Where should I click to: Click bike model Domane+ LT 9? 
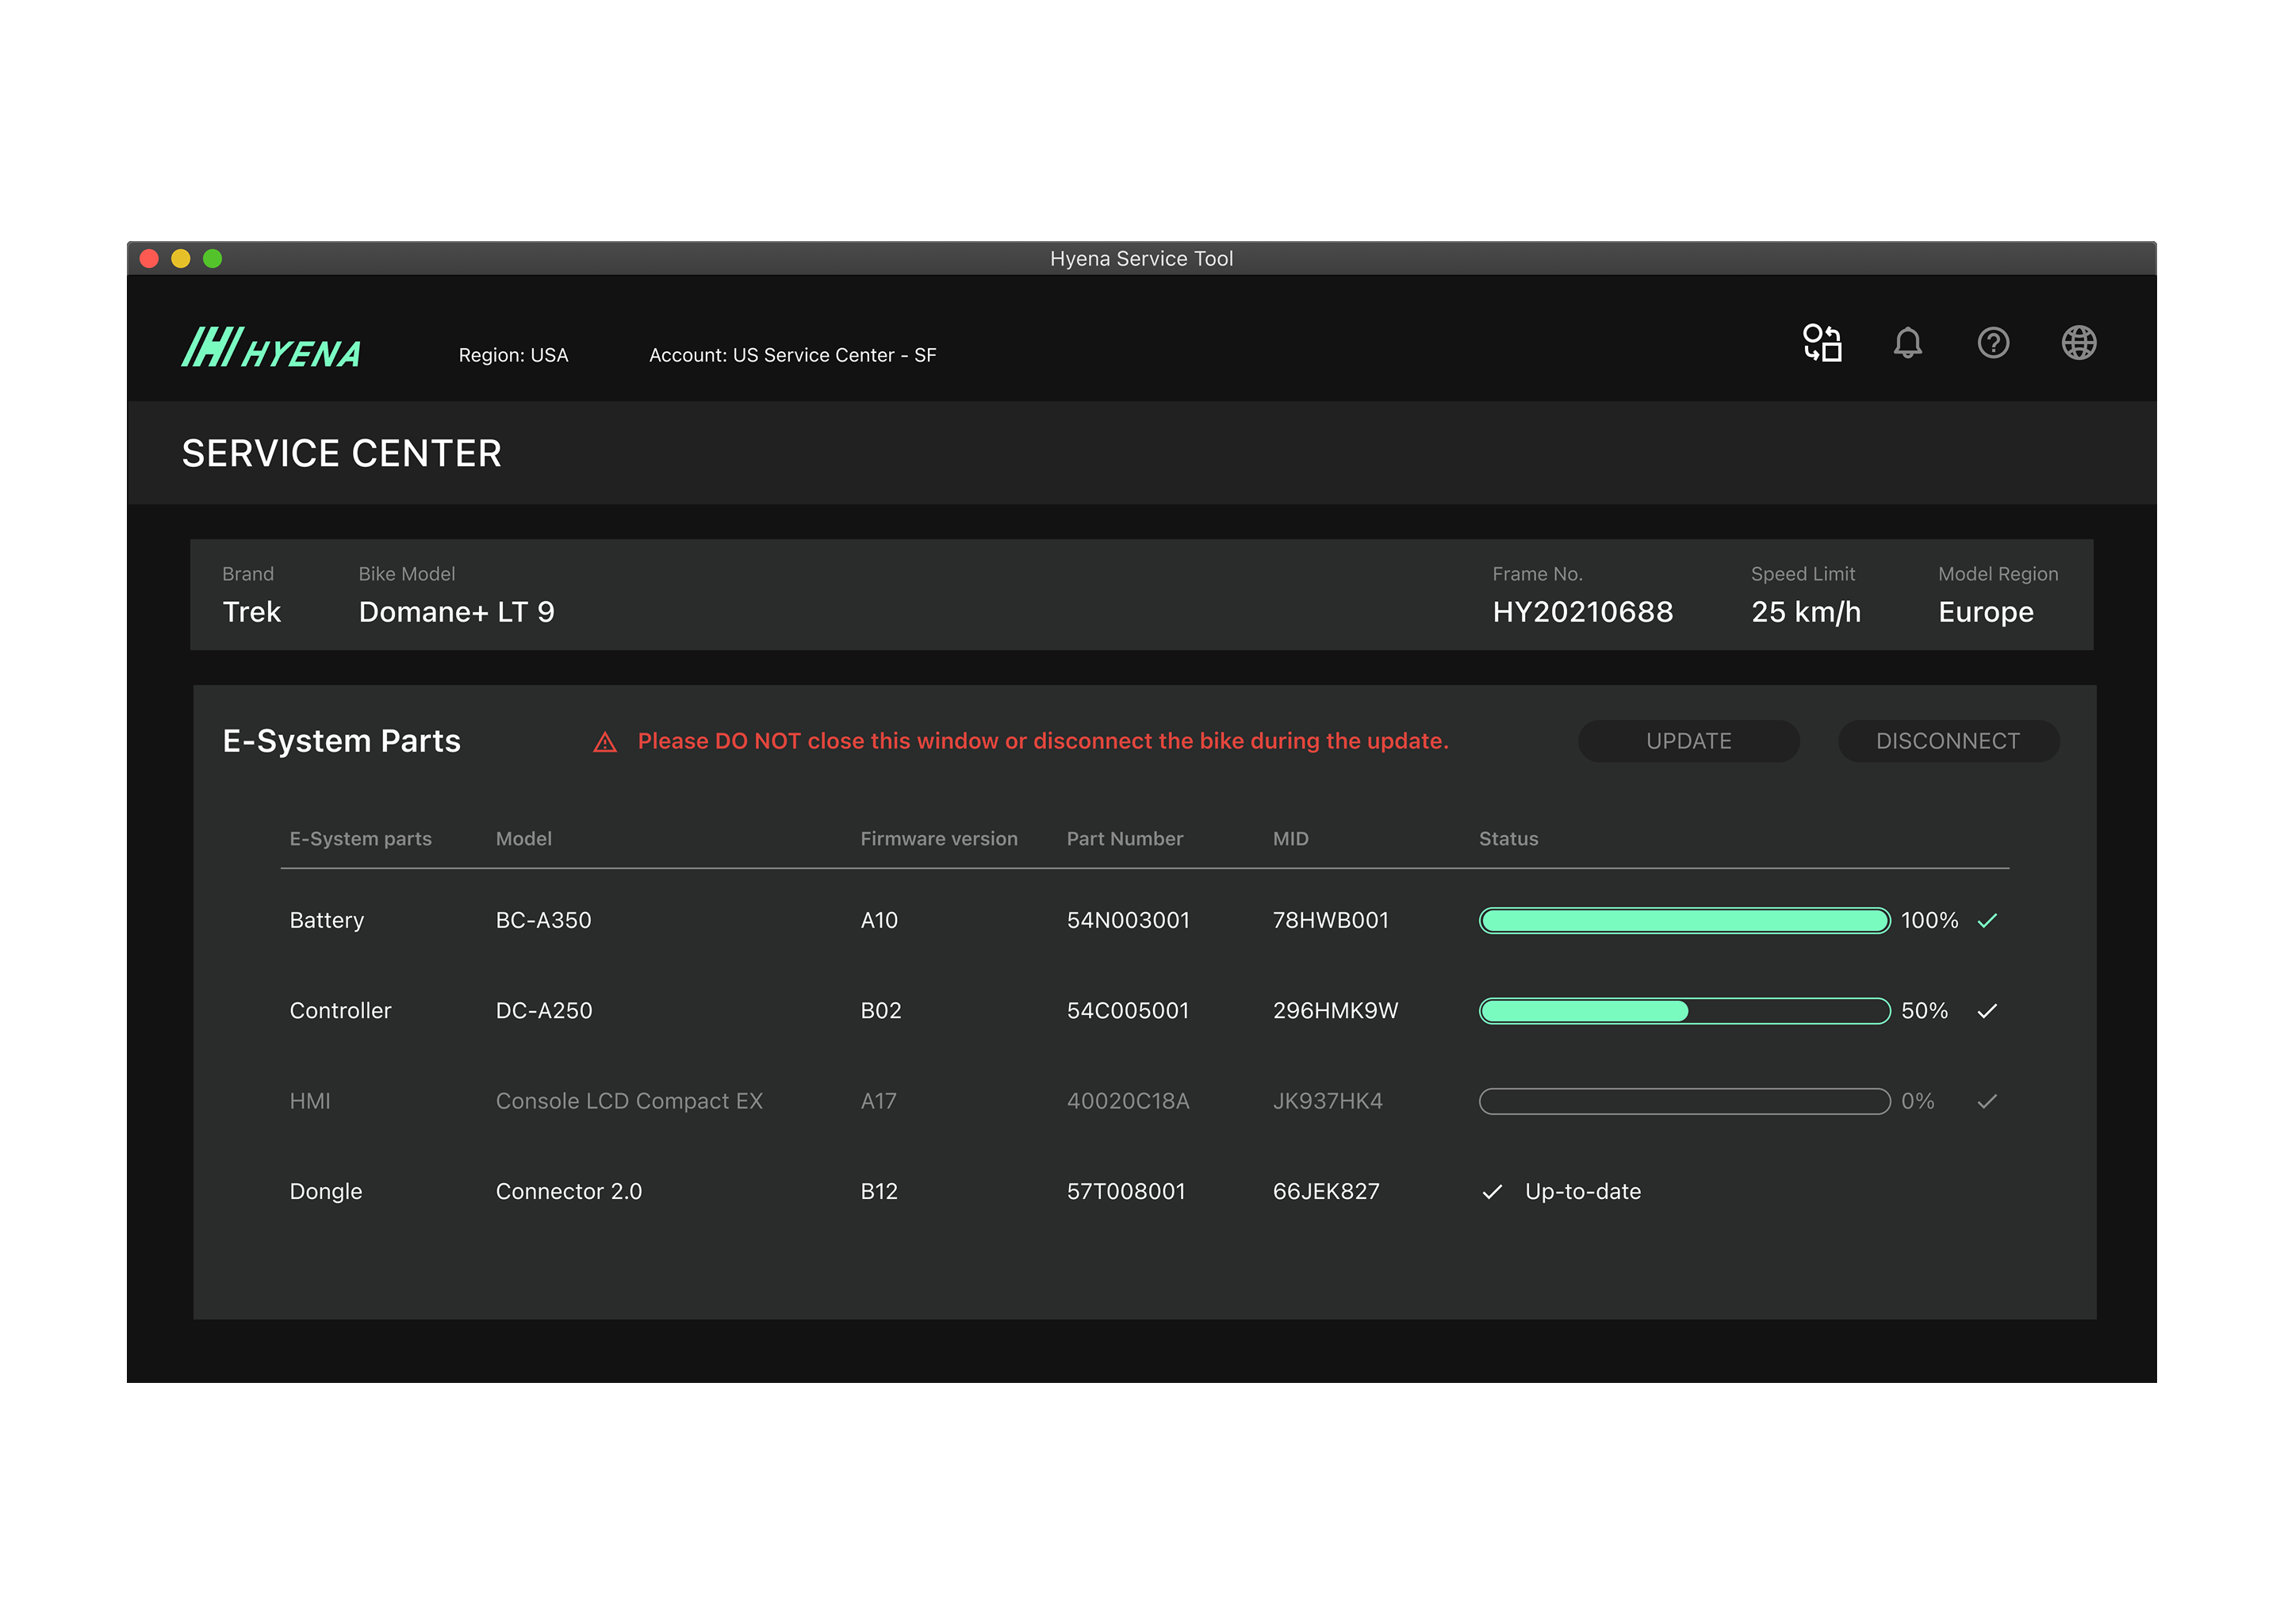(x=457, y=612)
